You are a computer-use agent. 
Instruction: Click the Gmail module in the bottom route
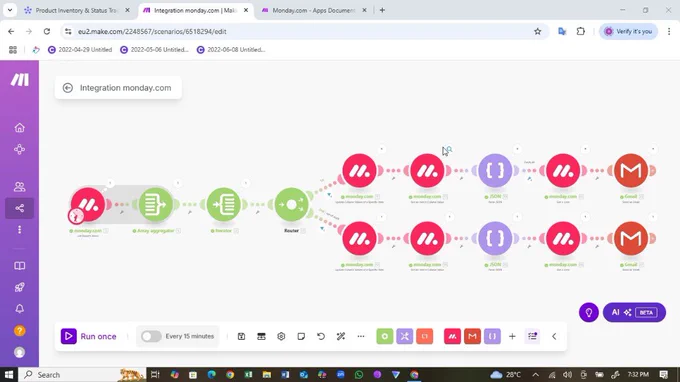click(x=631, y=238)
